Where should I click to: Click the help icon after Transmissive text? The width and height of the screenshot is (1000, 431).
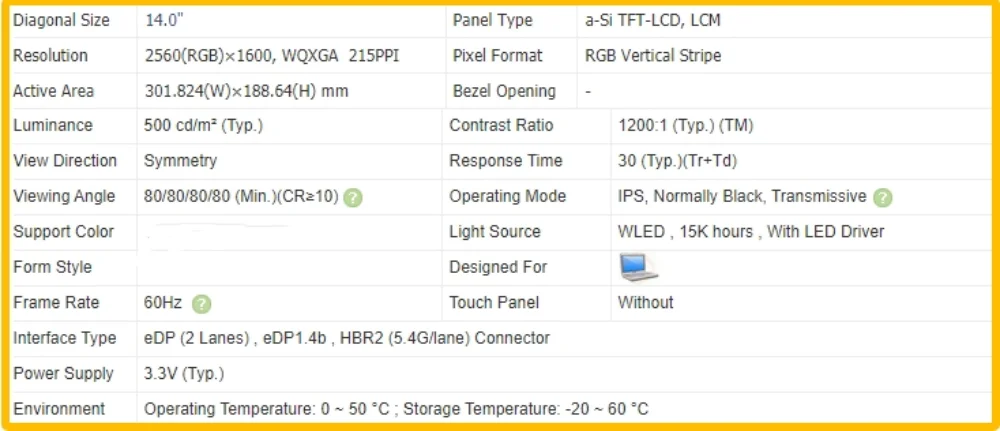pos(883,197)
